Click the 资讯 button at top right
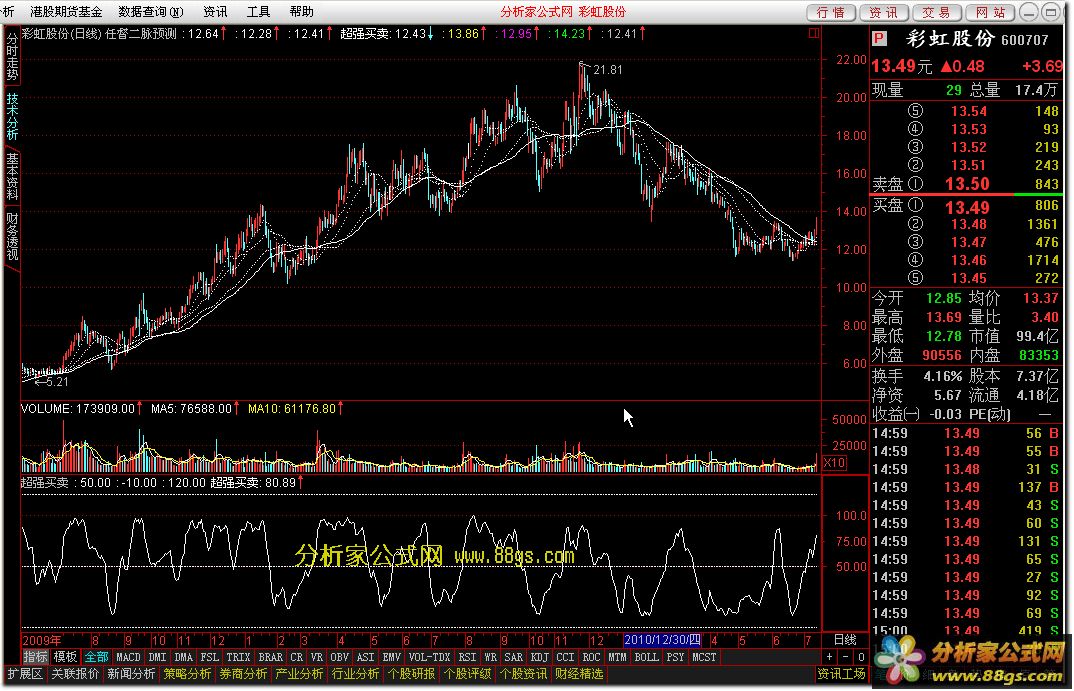Image resolution: width=1074 pixels, height=691 pixels. pos(884,12)
